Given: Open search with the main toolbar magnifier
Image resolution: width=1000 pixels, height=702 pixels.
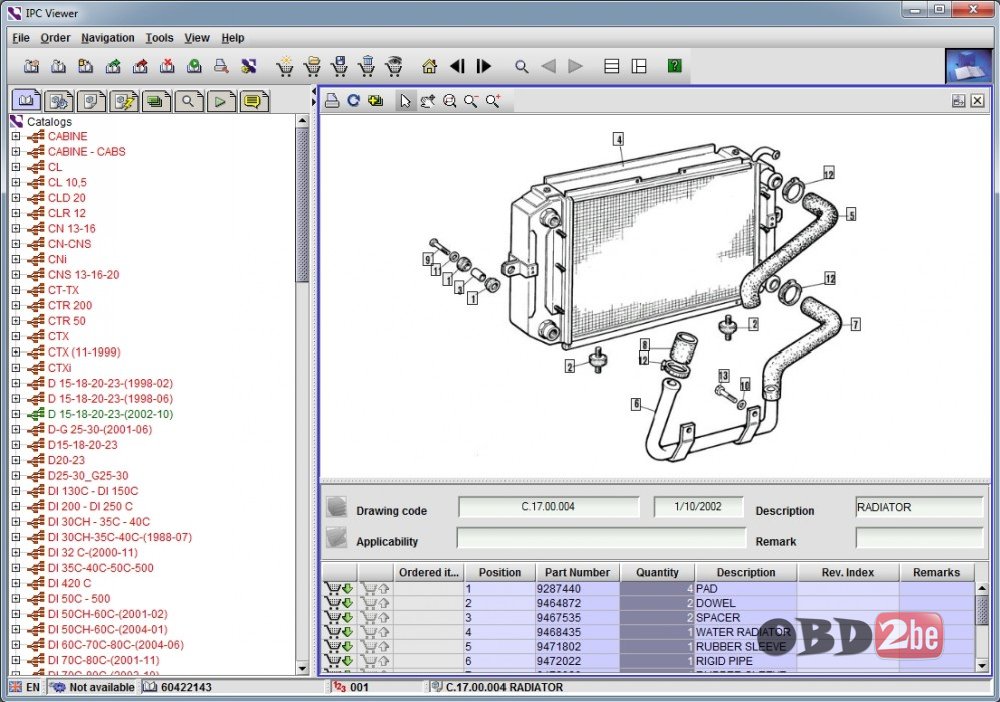Looking at the screenshot, I should (x=522, y=66).
